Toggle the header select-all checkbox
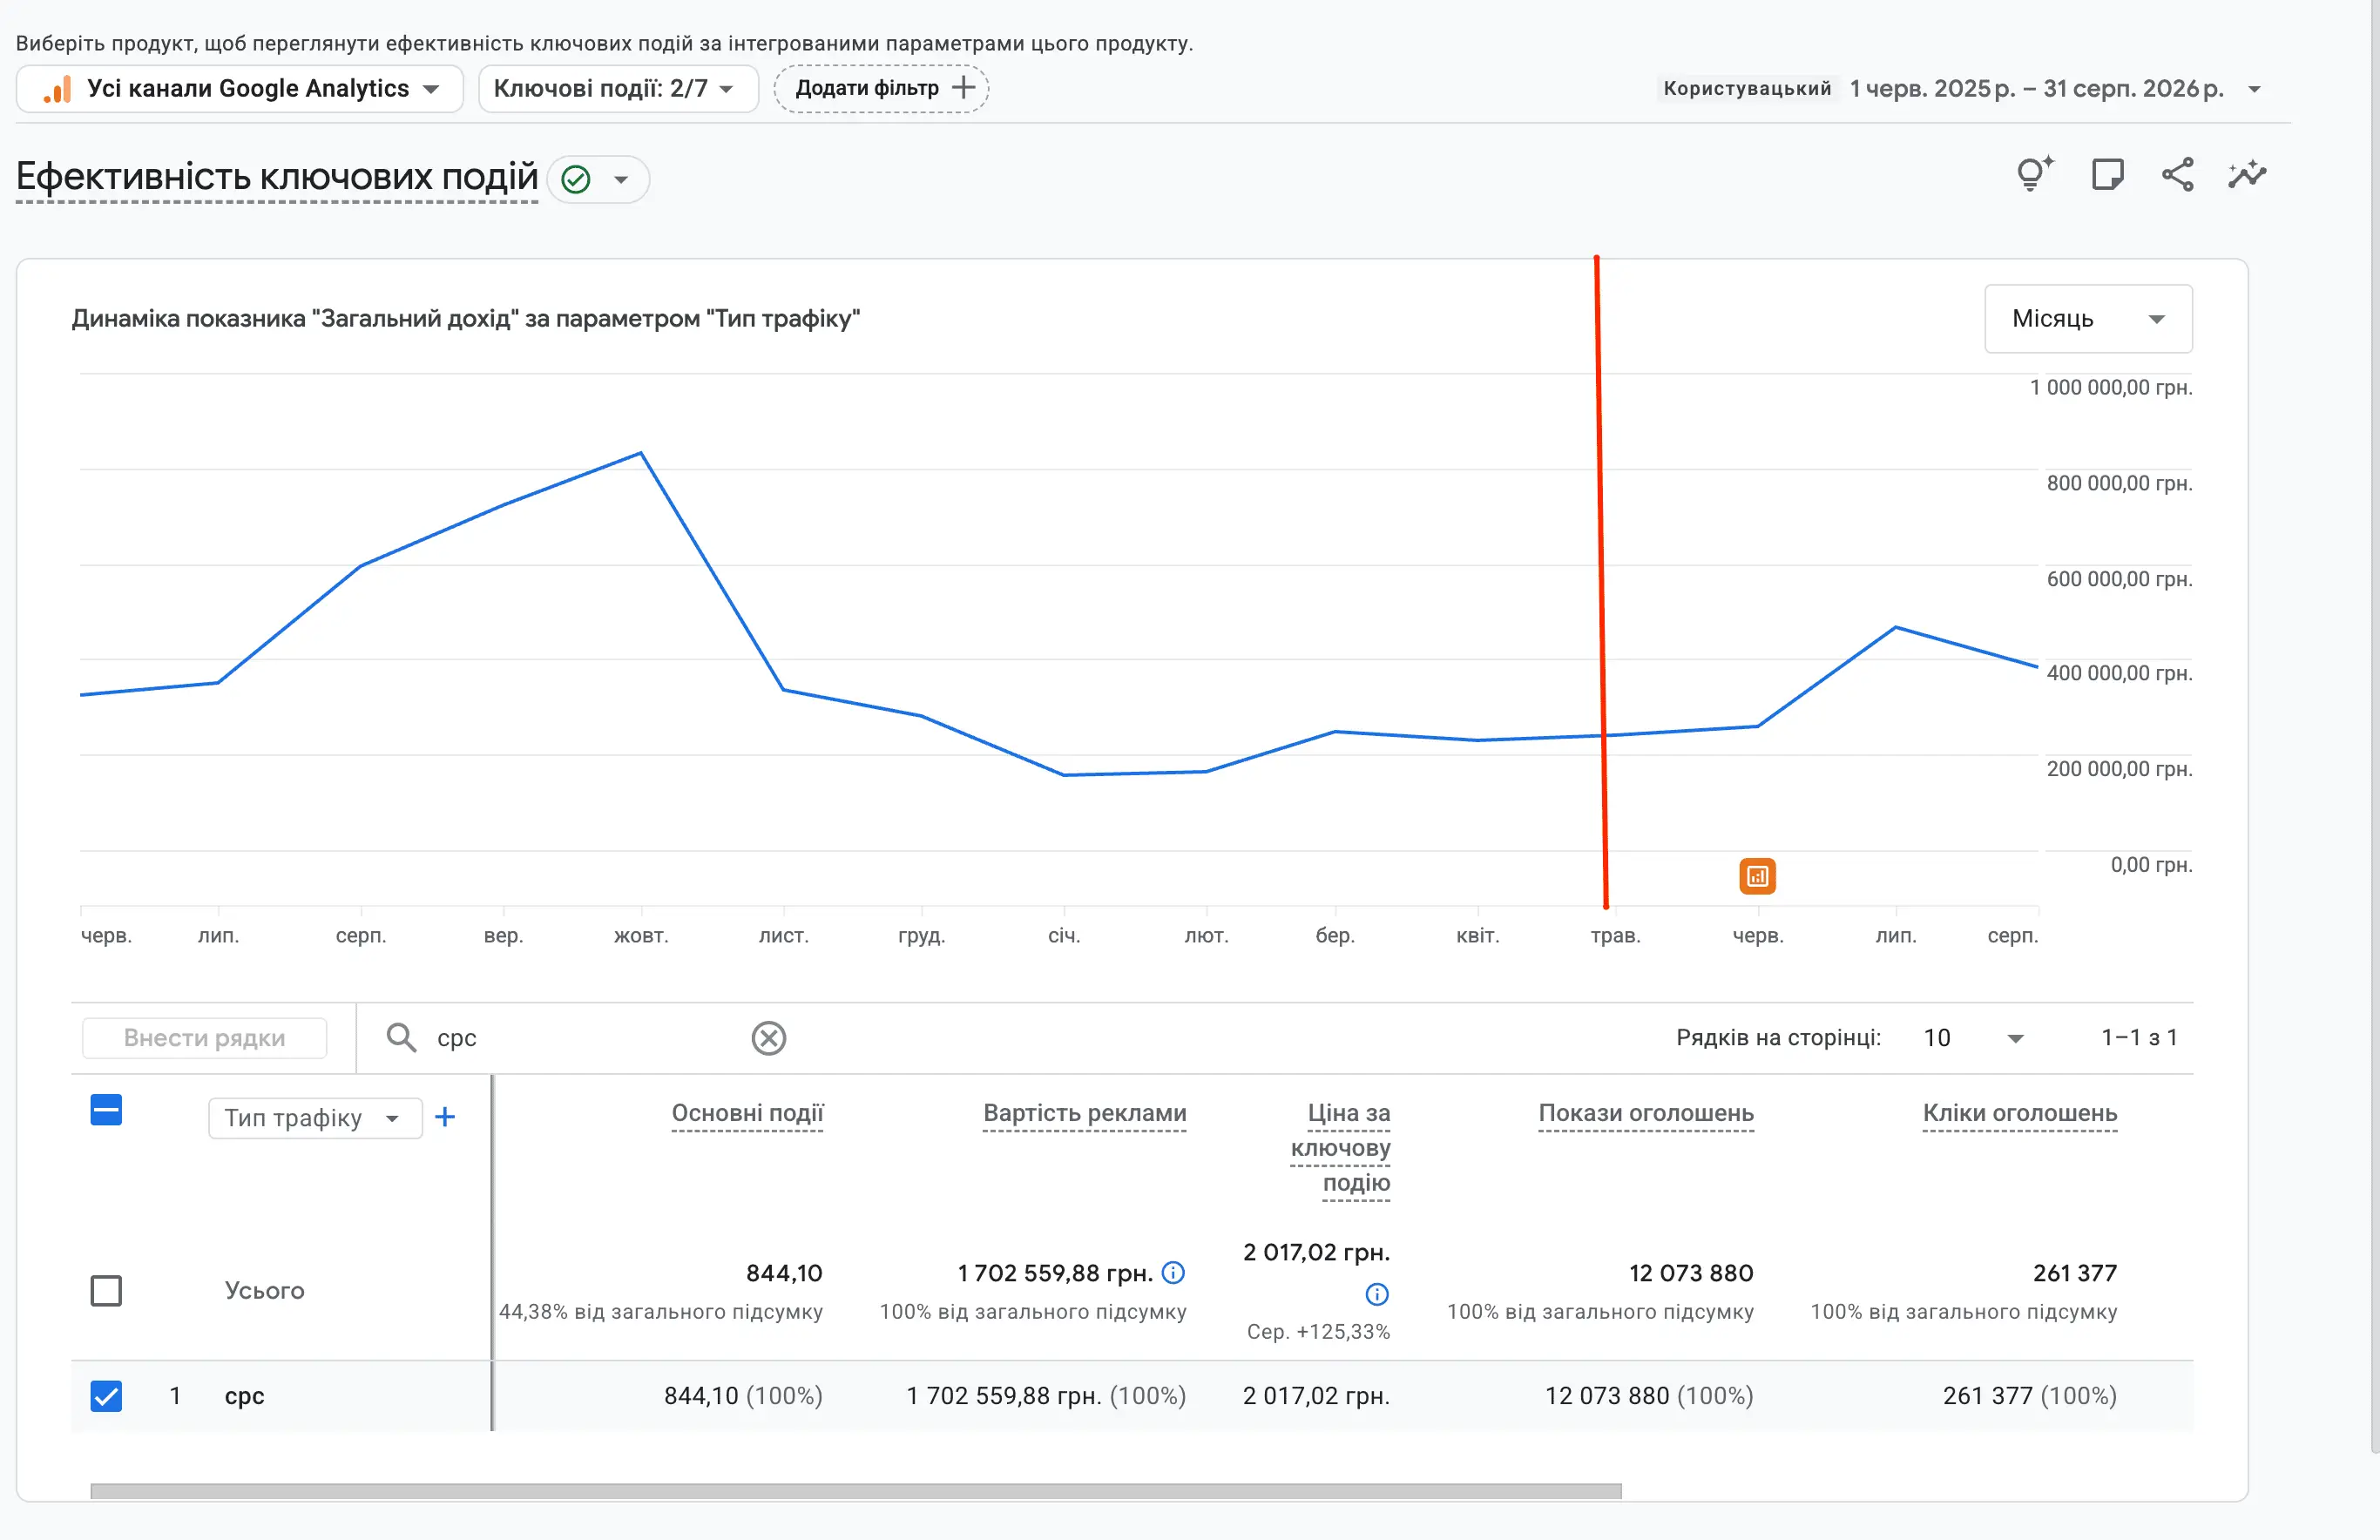Viewport: 2380px width, 1540px height. pos(106,1110)
